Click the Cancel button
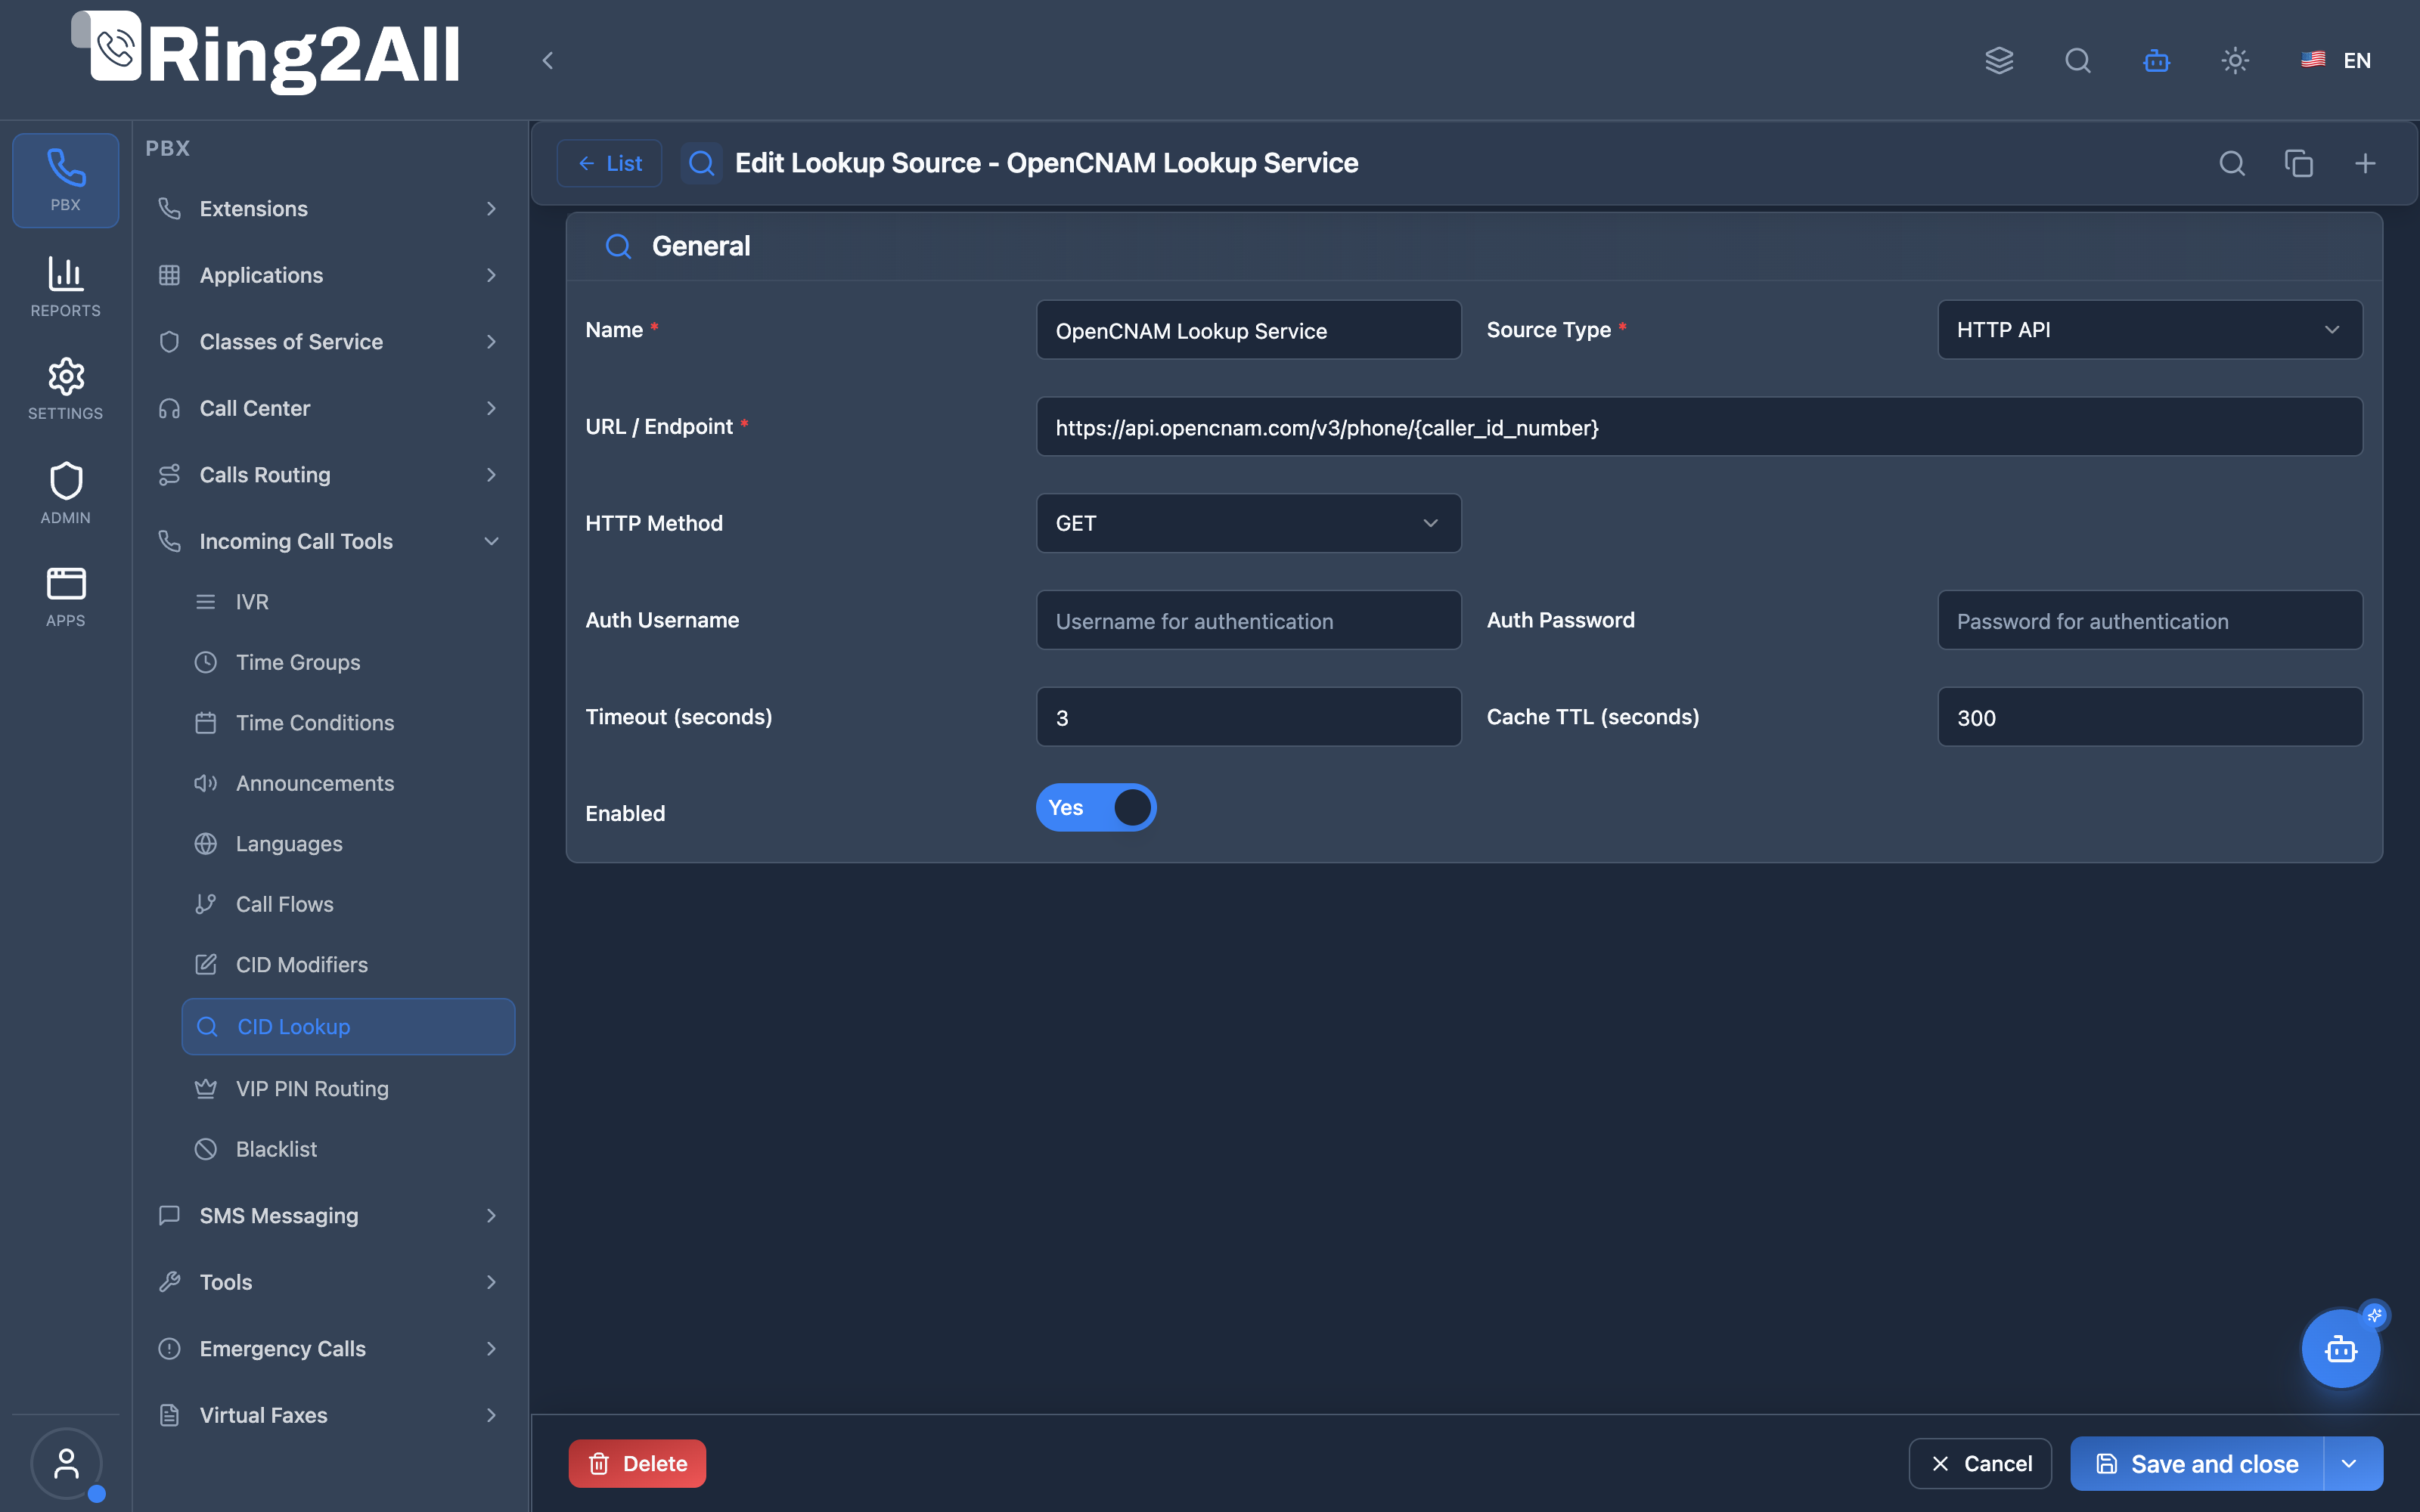The height and width of the screenshot is (1512, 2420). 1980,1464
